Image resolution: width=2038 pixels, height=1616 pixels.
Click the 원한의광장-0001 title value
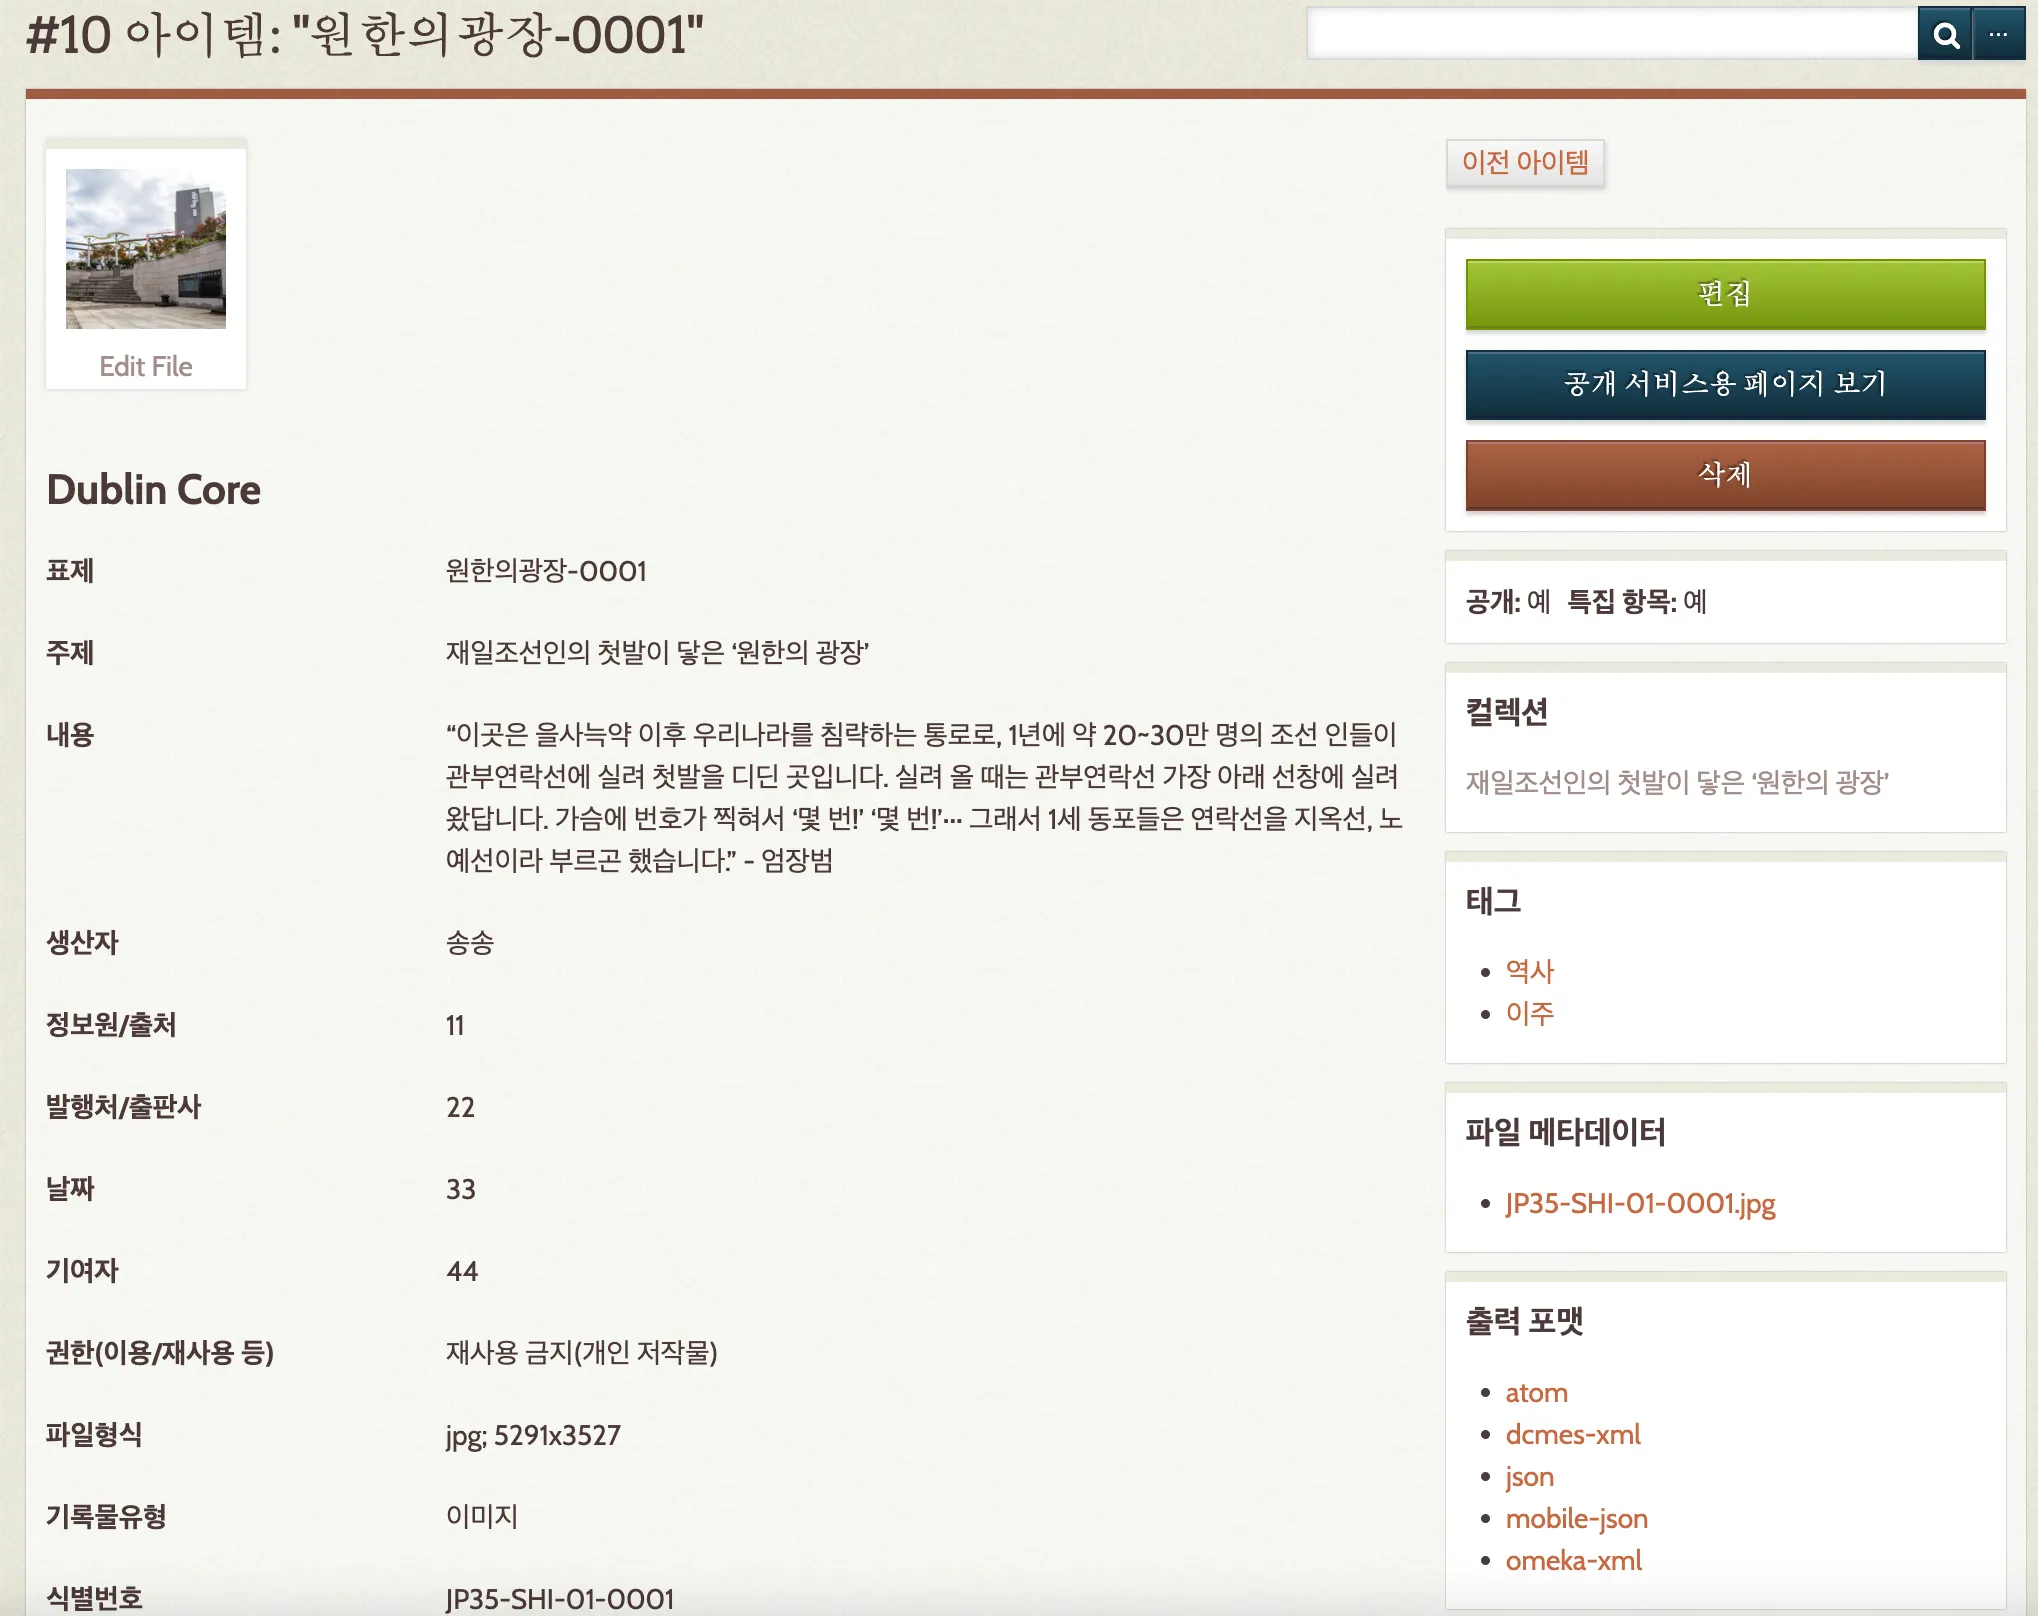[546, 571]
